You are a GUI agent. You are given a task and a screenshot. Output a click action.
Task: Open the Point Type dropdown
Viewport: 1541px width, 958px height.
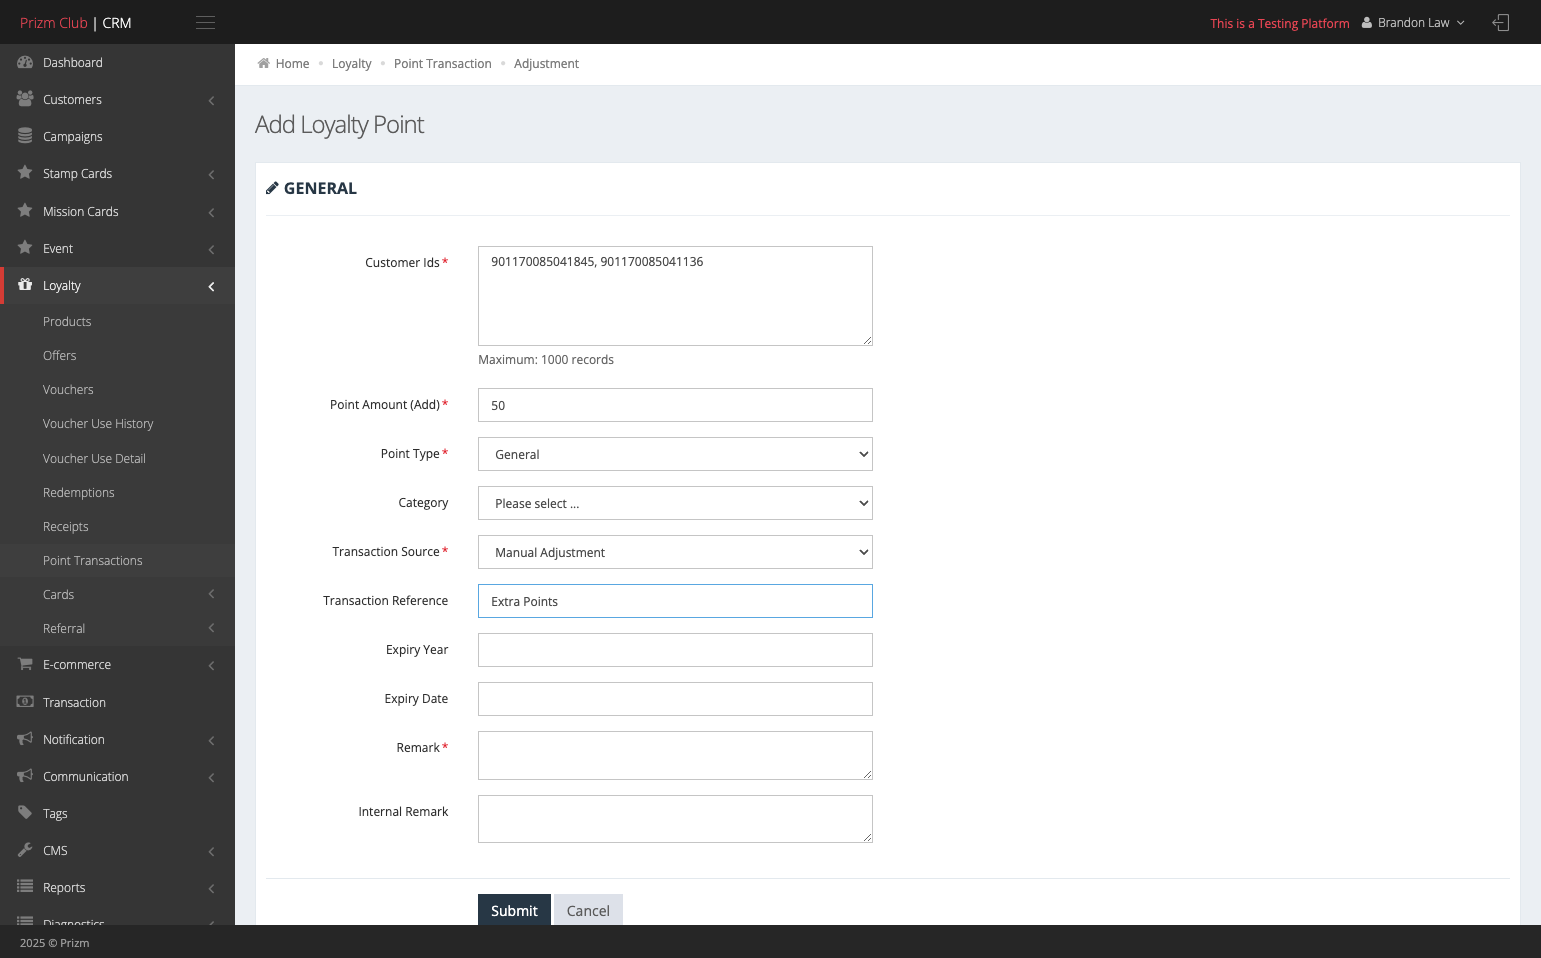click(x=675, y=454)
